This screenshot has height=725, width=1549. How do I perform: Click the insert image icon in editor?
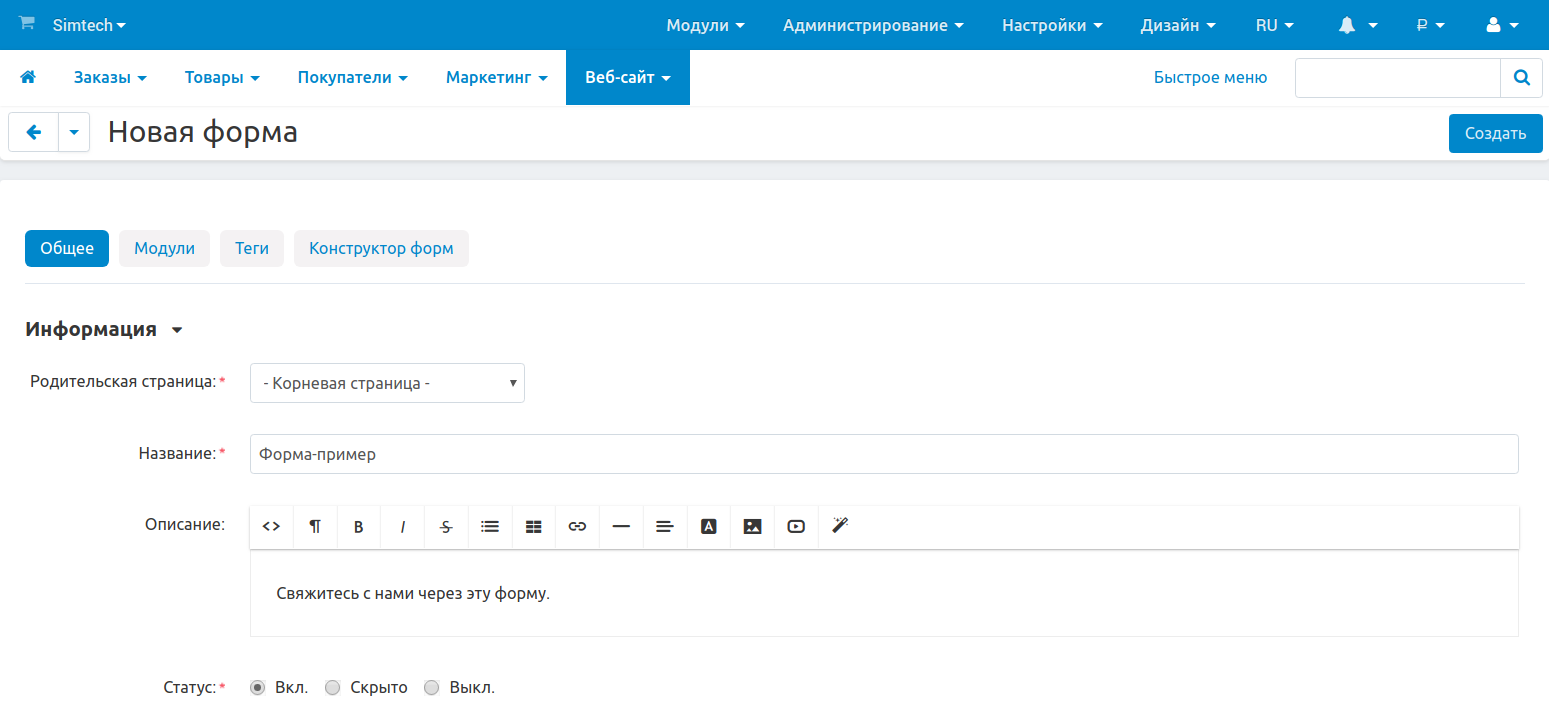[753, 526]
